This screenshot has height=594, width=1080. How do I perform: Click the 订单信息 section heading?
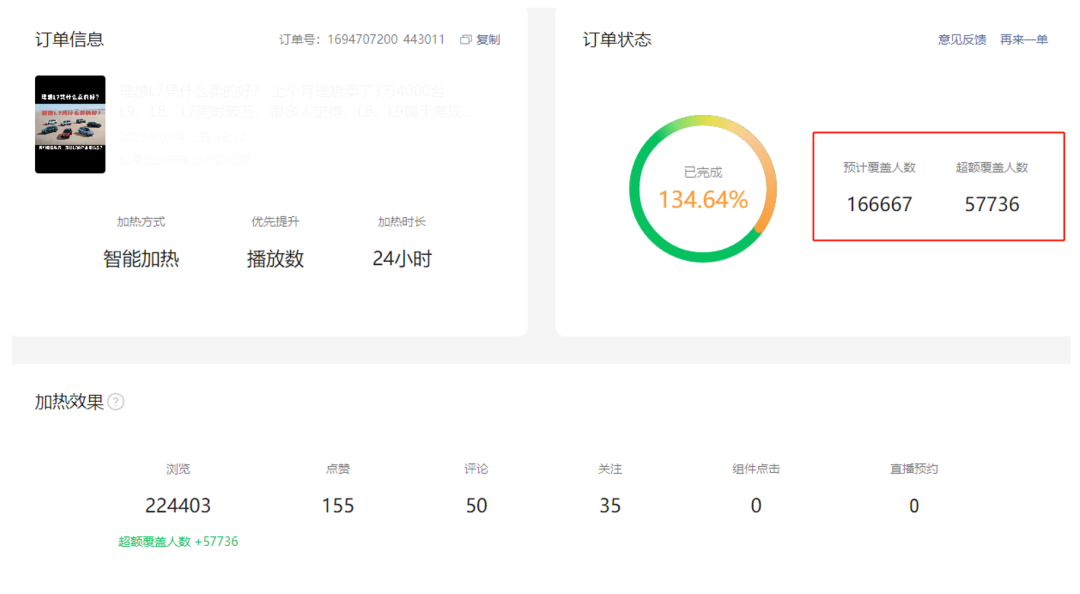pyautogui.click(x=69, y=40)
